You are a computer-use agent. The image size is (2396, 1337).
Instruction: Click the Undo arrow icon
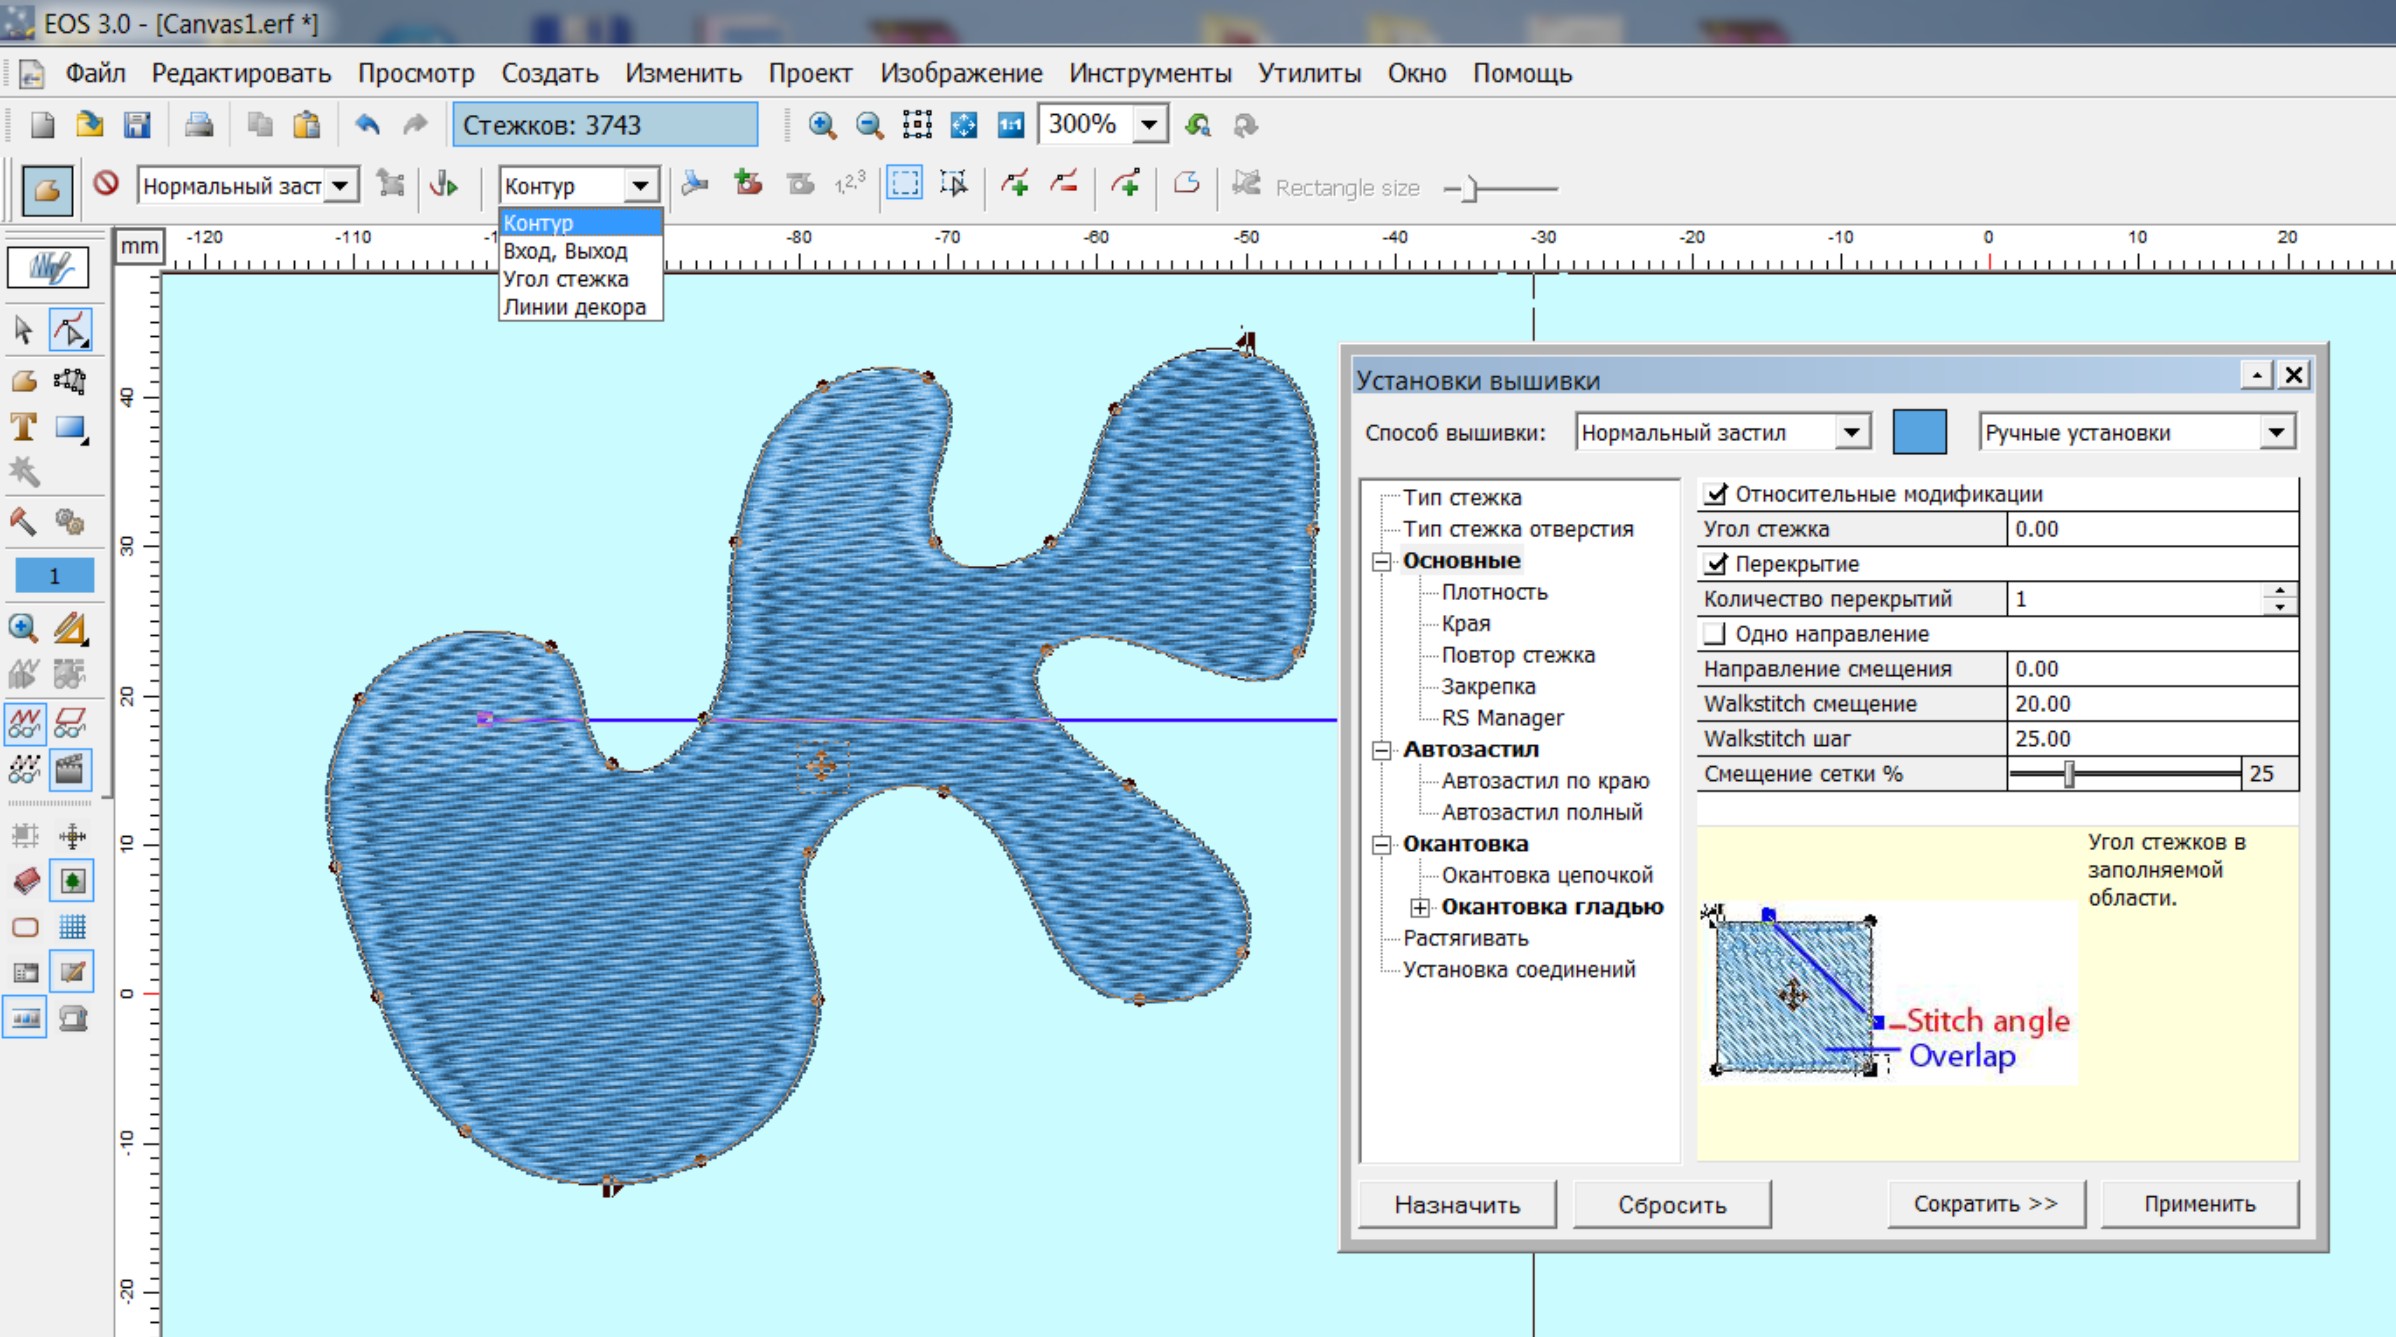pos(368,125)
